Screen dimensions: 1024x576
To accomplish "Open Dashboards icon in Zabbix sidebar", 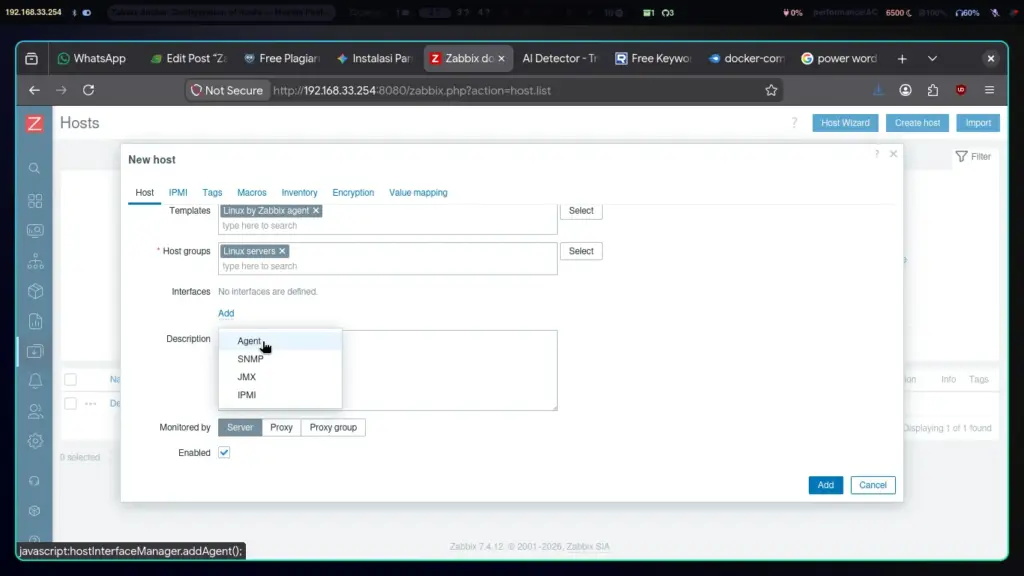I will pyautogui.click(x=35, y=200).
